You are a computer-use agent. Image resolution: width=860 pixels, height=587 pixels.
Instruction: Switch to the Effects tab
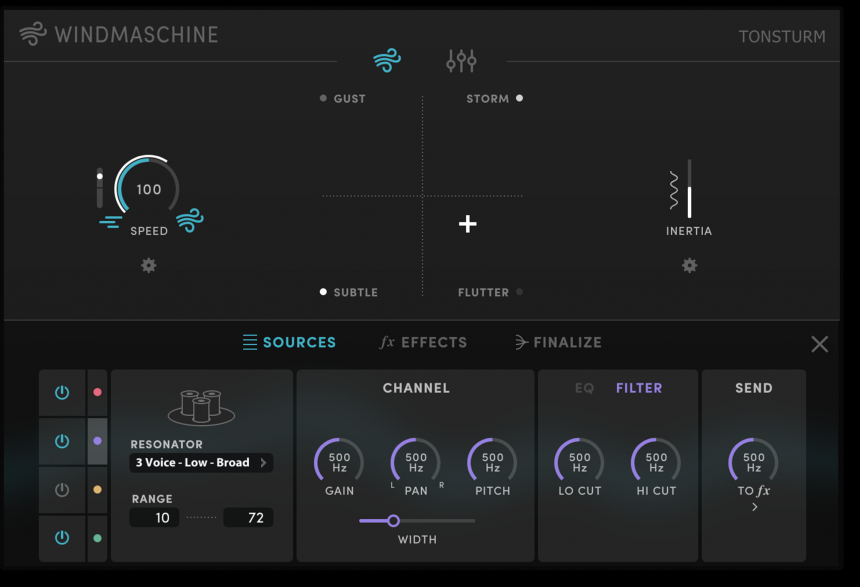tap(423, 342)
